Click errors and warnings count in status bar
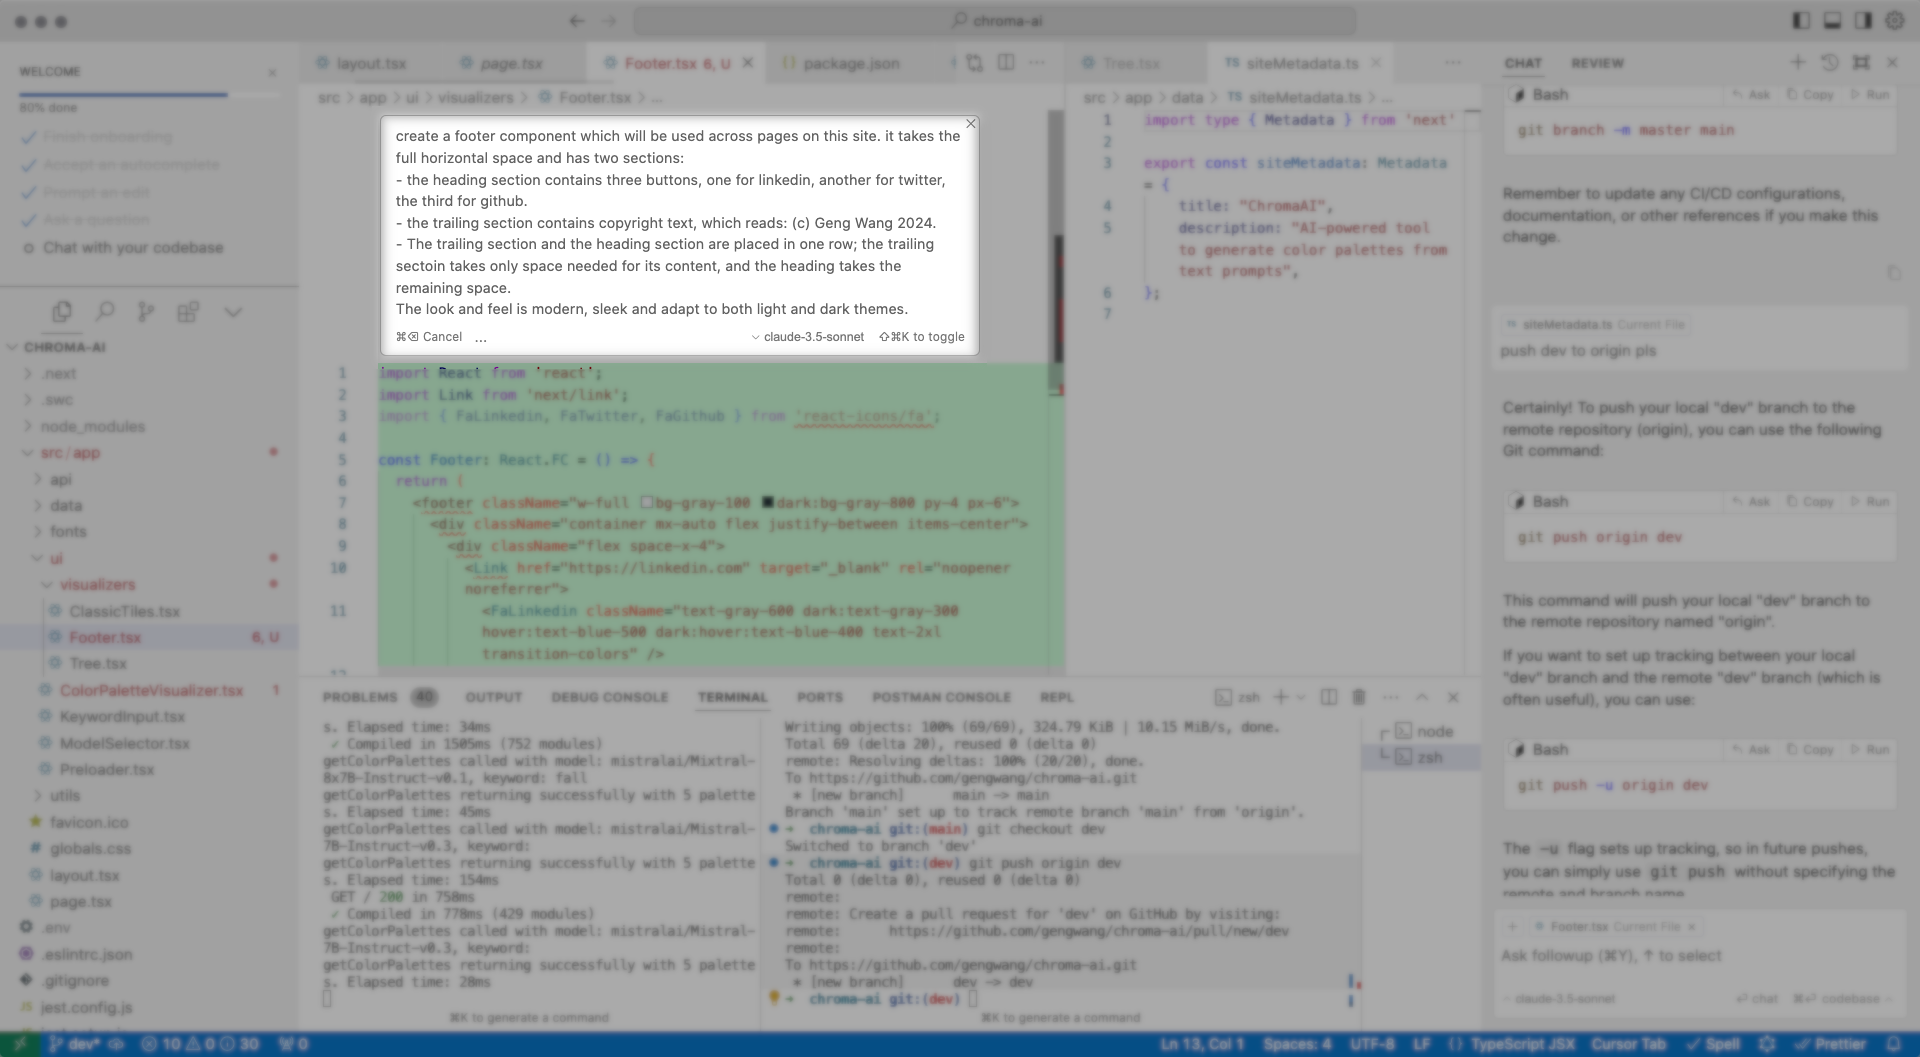The image size is (1920, 1057). coord(200,1044)
